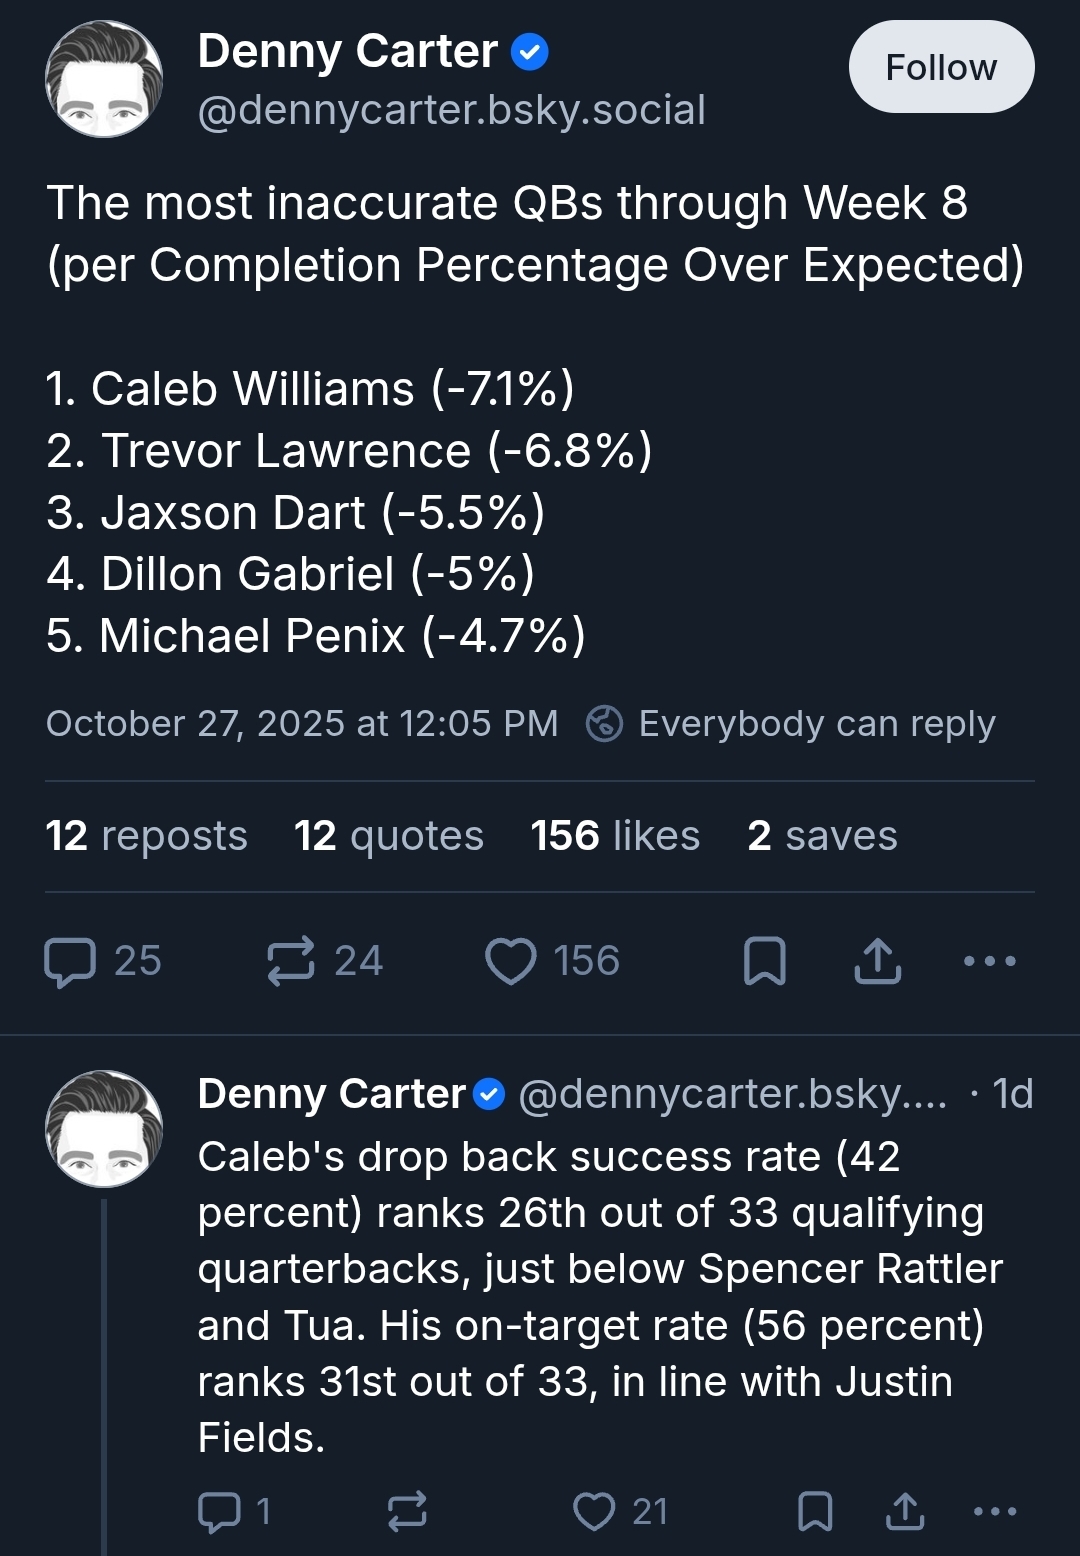Repost the Caleb drop back success reply
The height and width of the screenshot is (1556, 1080).
tap(407, 1512)
